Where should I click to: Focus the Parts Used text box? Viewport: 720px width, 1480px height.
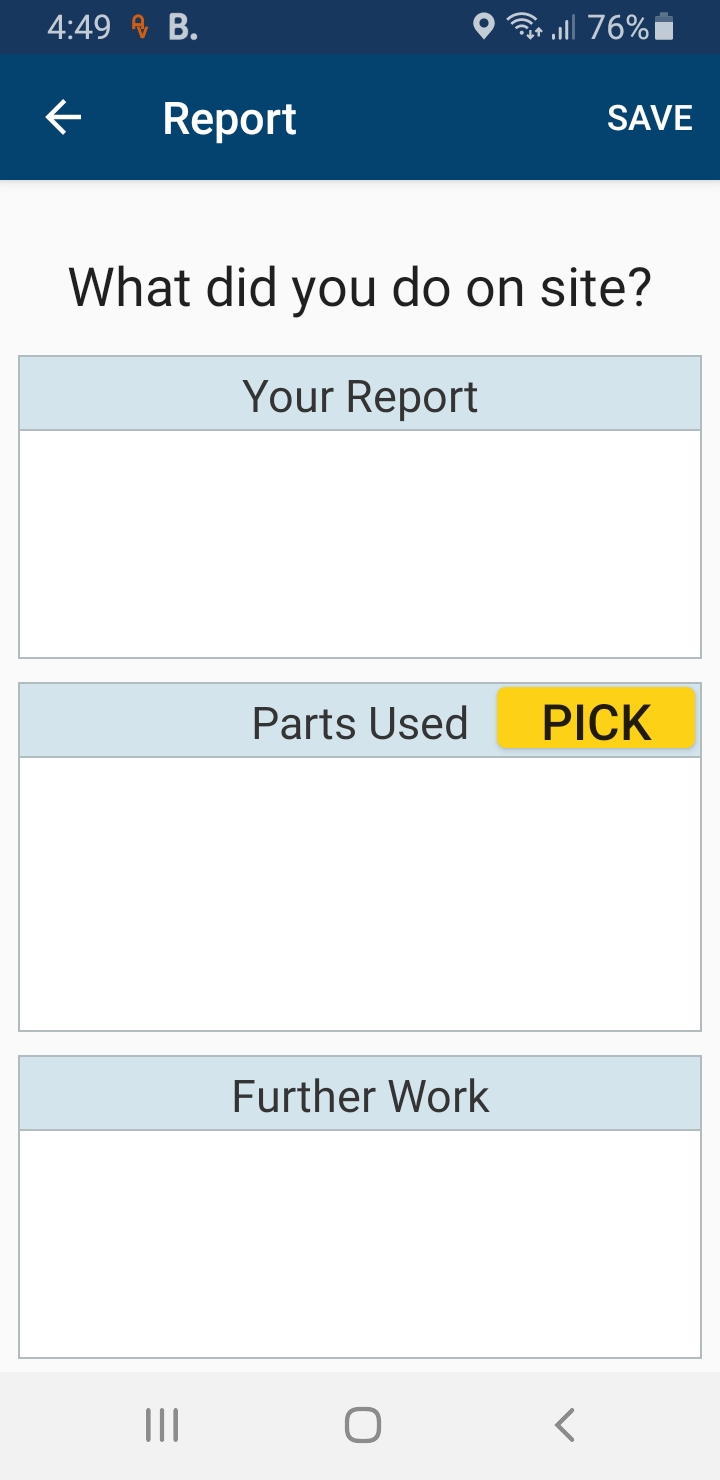point(360,893)
